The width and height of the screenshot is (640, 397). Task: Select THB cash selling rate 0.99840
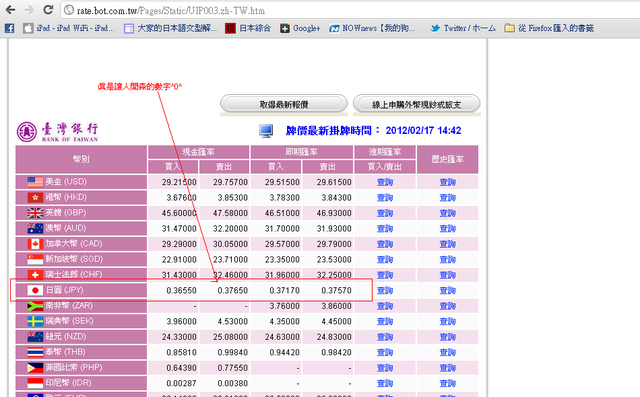(x=232, y=353)
